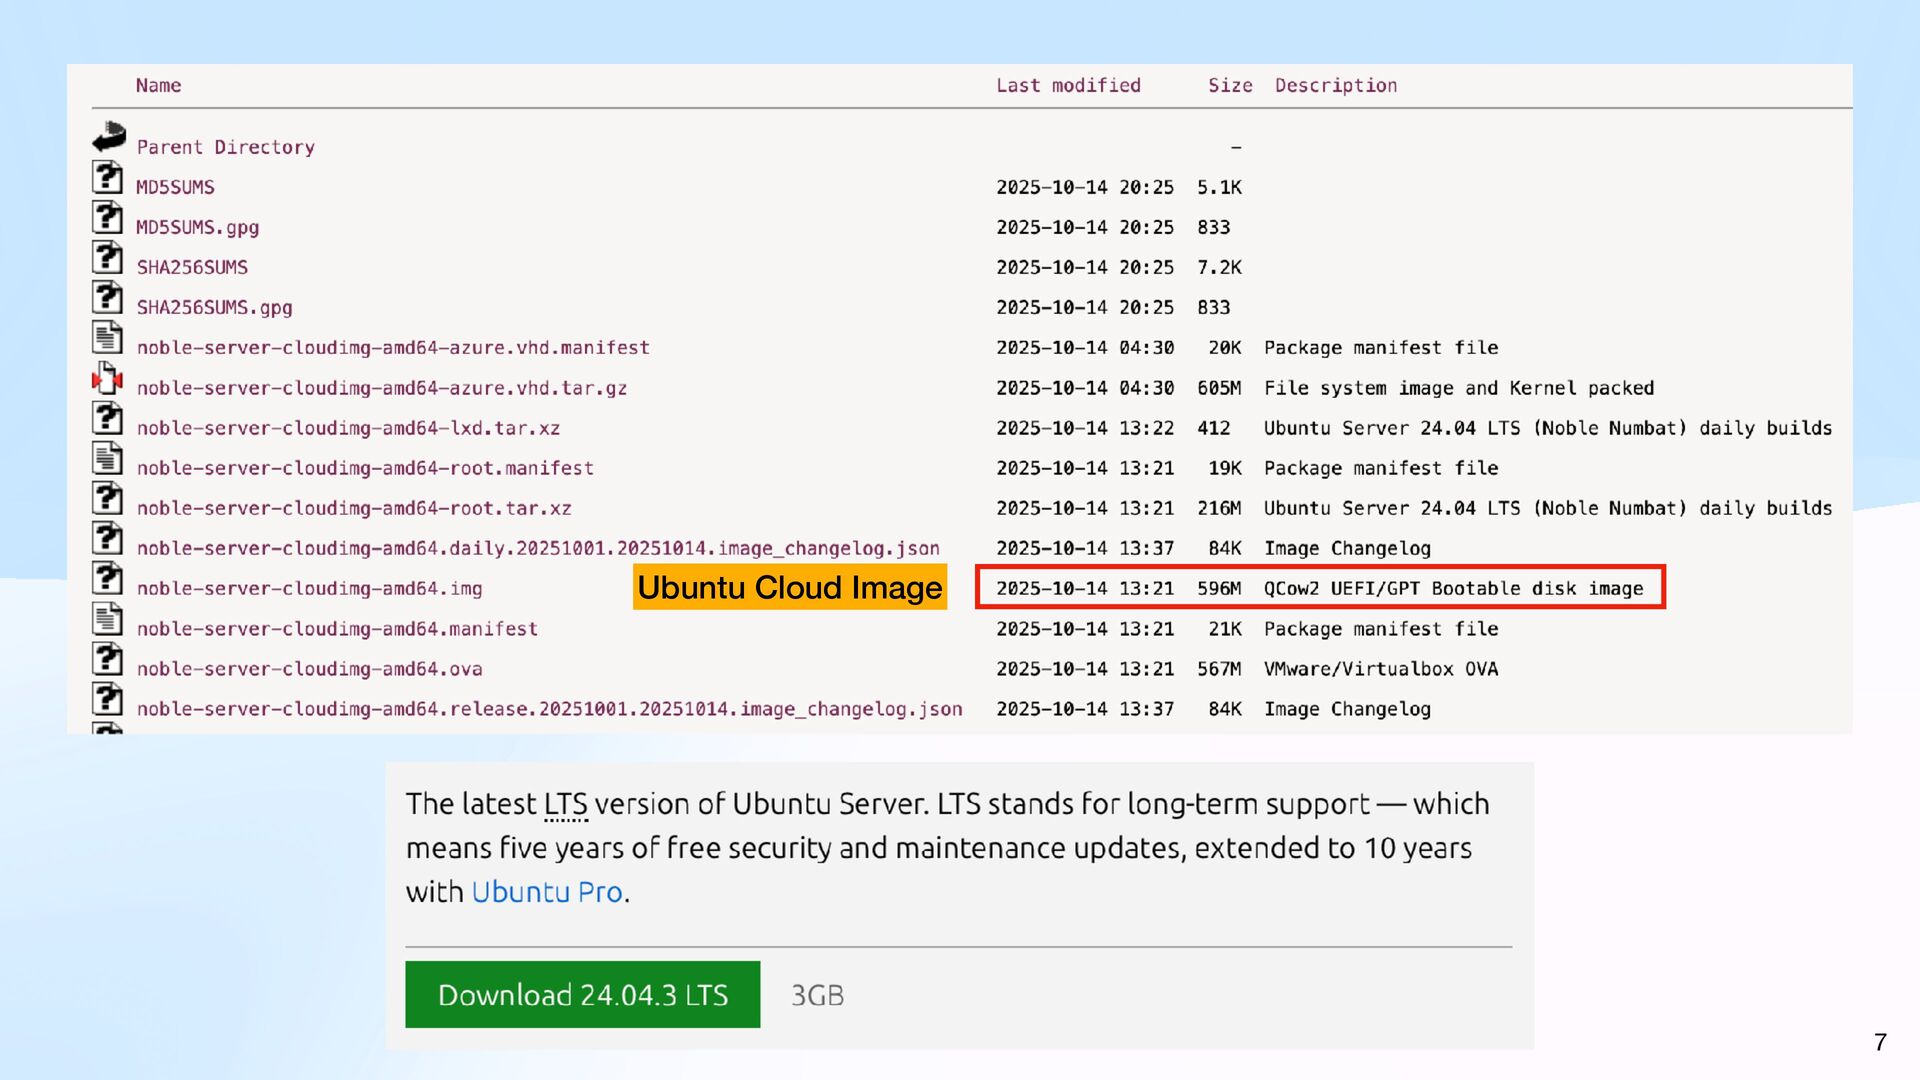
Task: Click the unknown-file icon beside MD5SUMS
Action: click(108, 178)
